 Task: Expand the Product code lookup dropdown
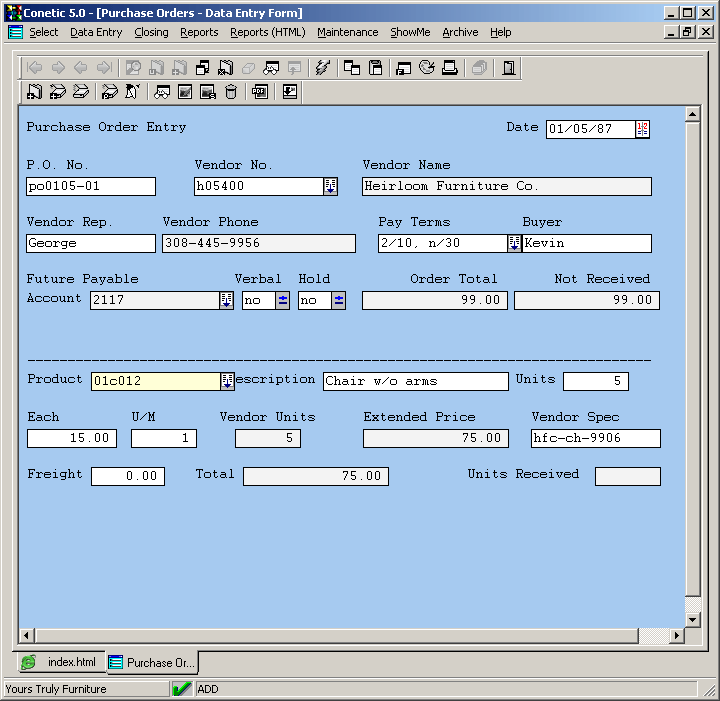(227, 381)
